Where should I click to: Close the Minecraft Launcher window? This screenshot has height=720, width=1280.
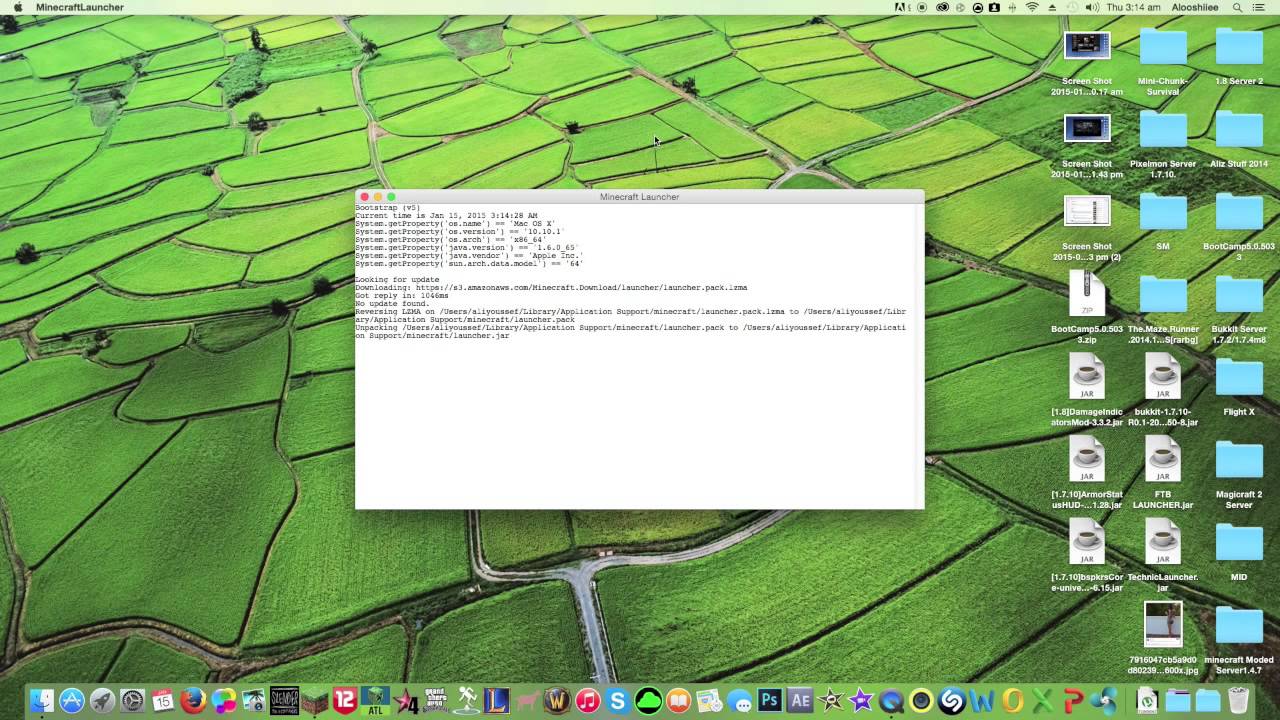pyautogui.click(x=365, y=197)
